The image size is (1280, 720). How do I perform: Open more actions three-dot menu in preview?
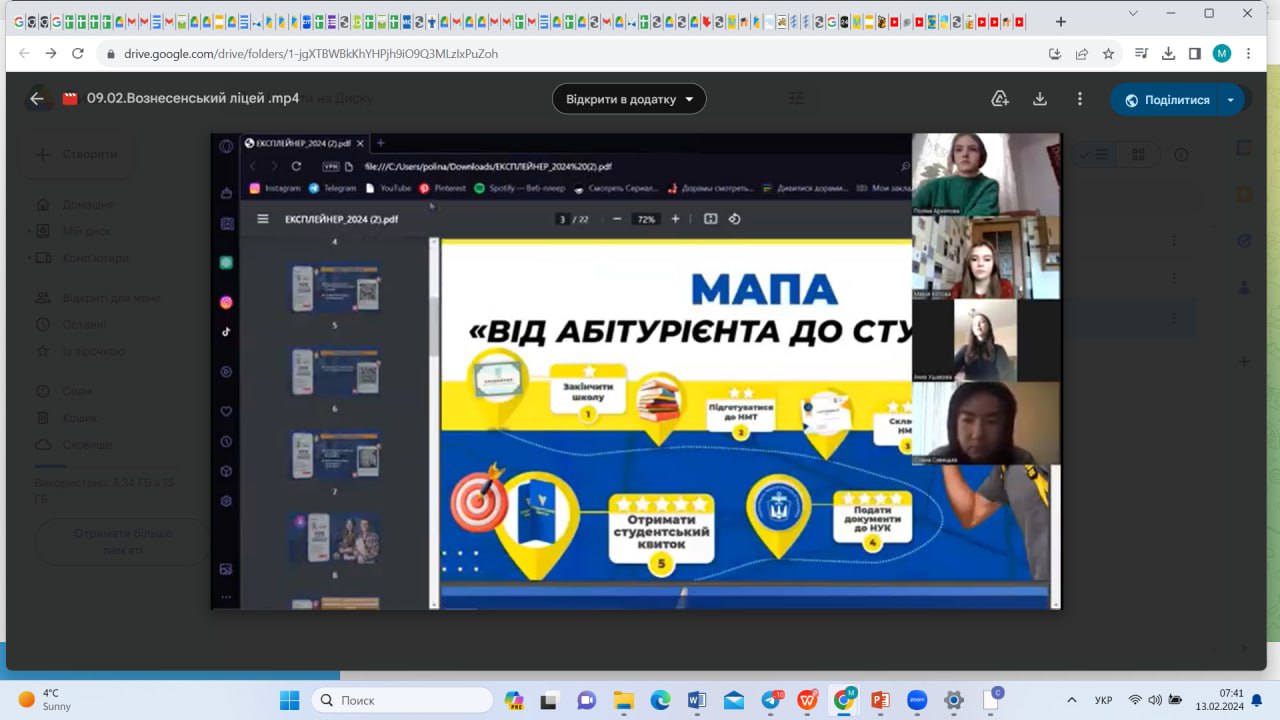point(1080,99)
